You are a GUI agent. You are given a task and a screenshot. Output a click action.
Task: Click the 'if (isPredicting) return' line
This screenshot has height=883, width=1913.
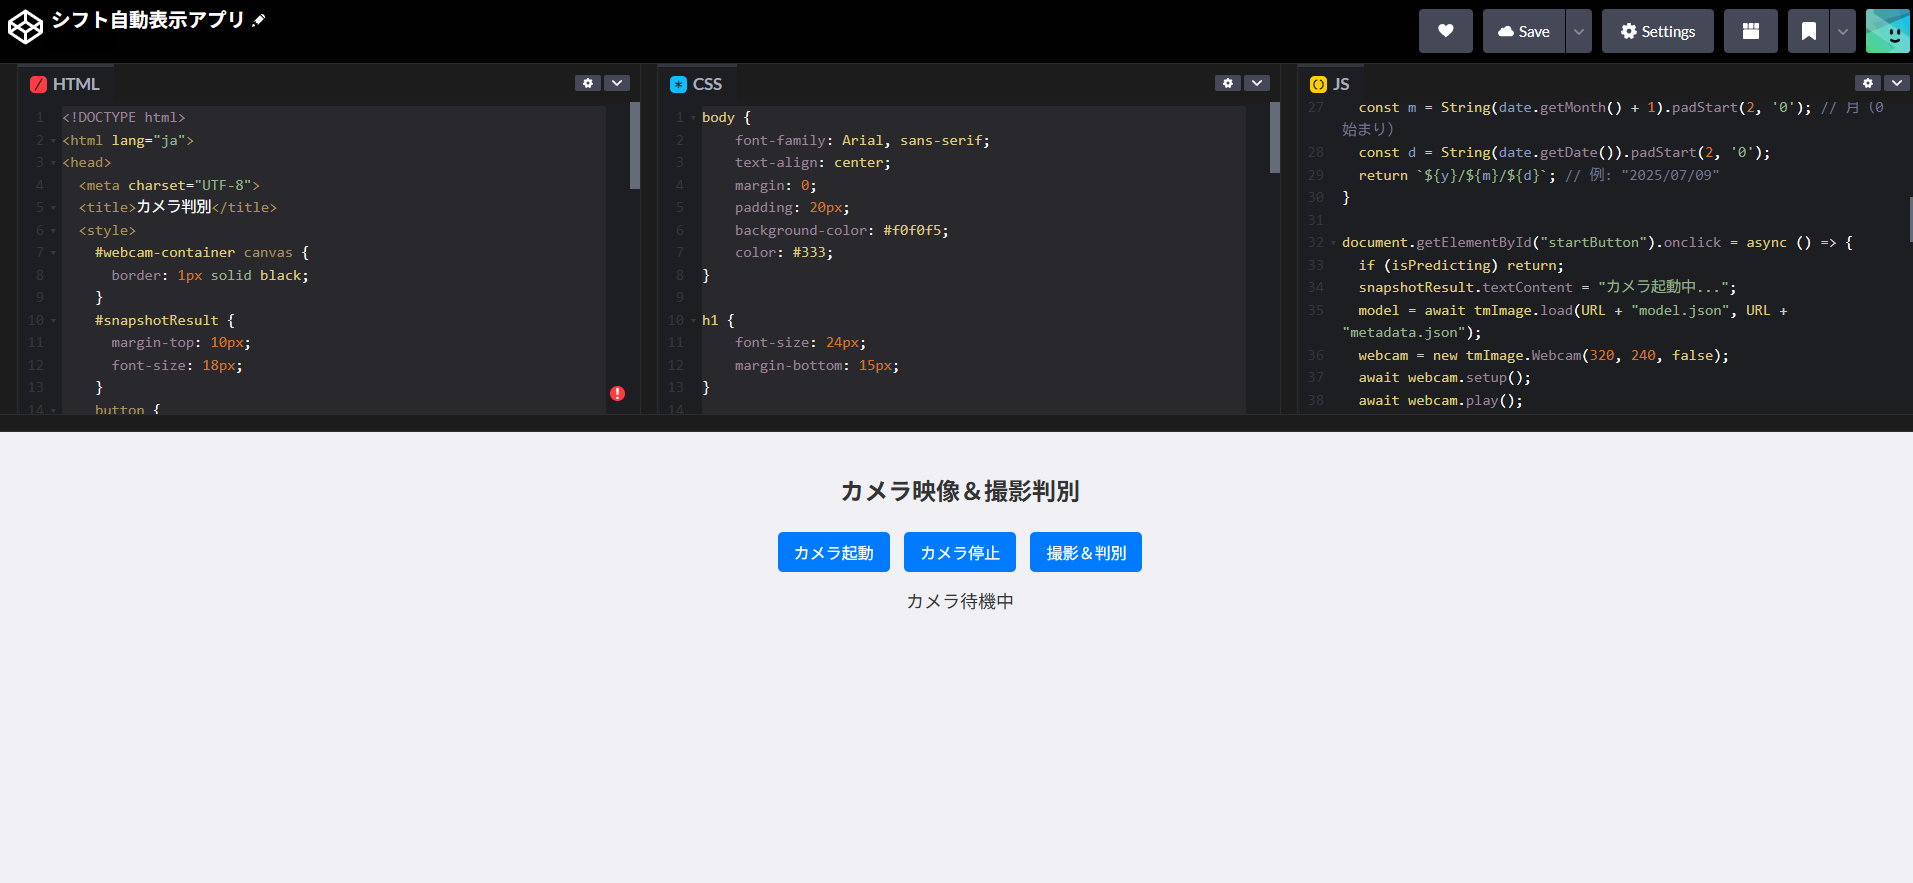[x=1460, y=265]
